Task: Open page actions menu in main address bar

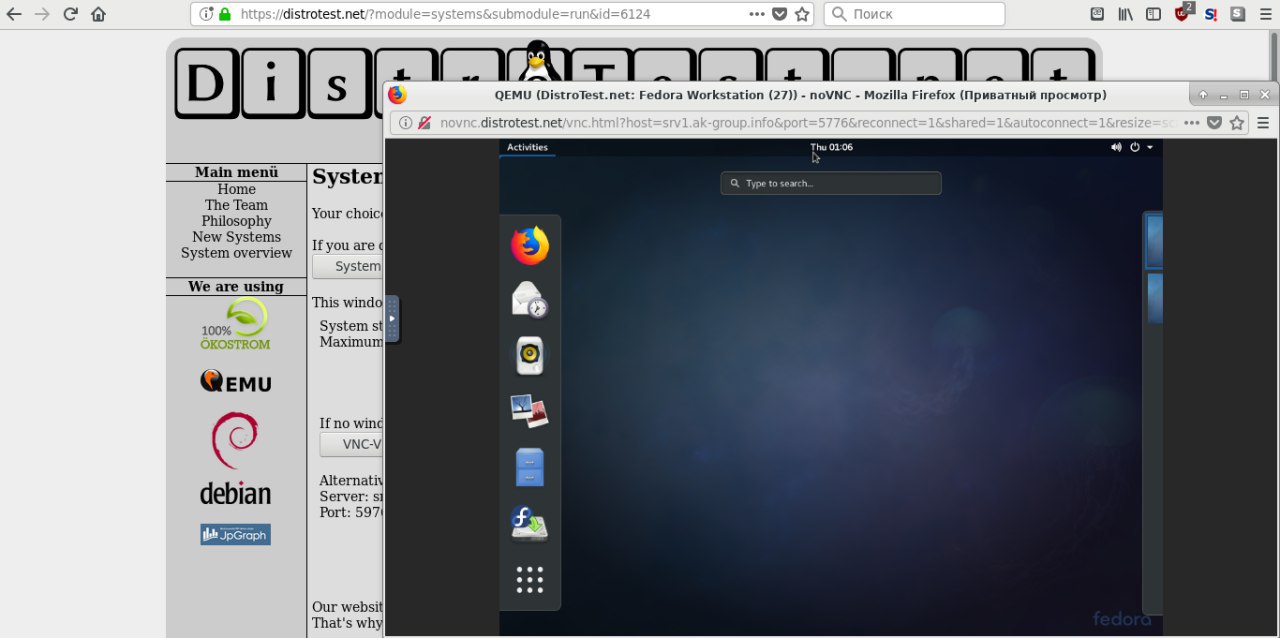Action: coord(758,14)
